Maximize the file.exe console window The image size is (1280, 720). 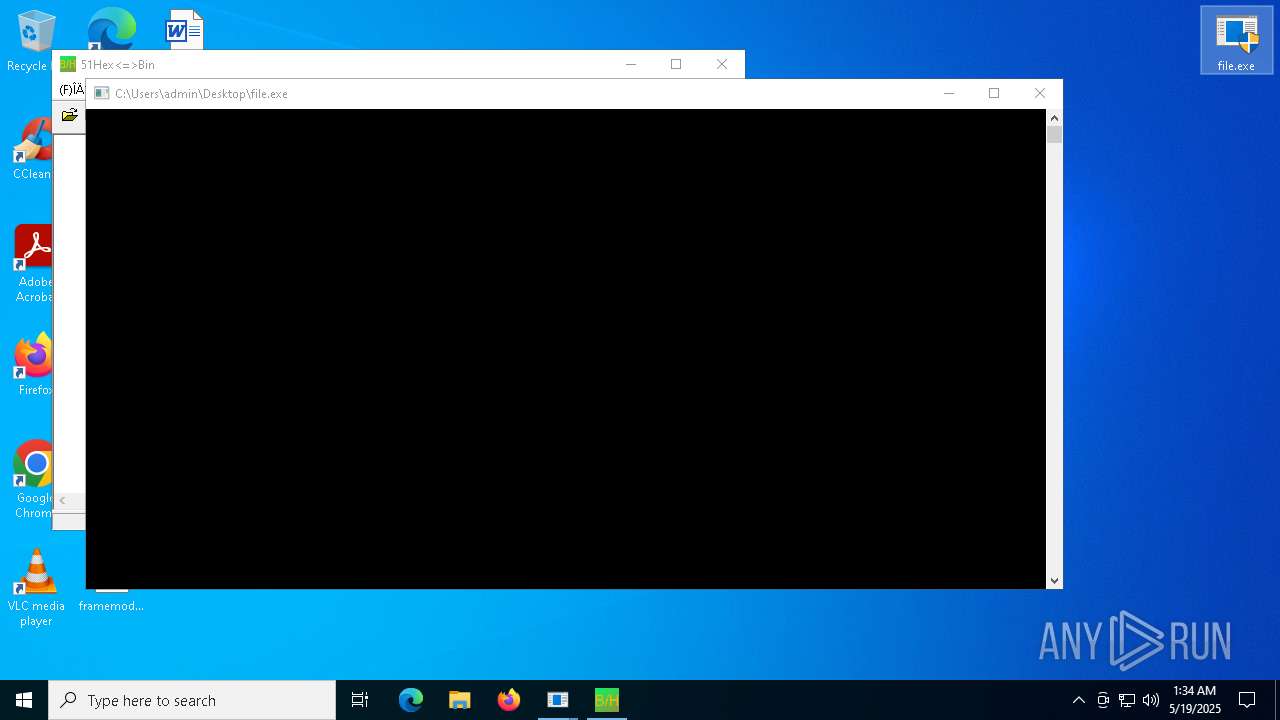tap(994, 93)
